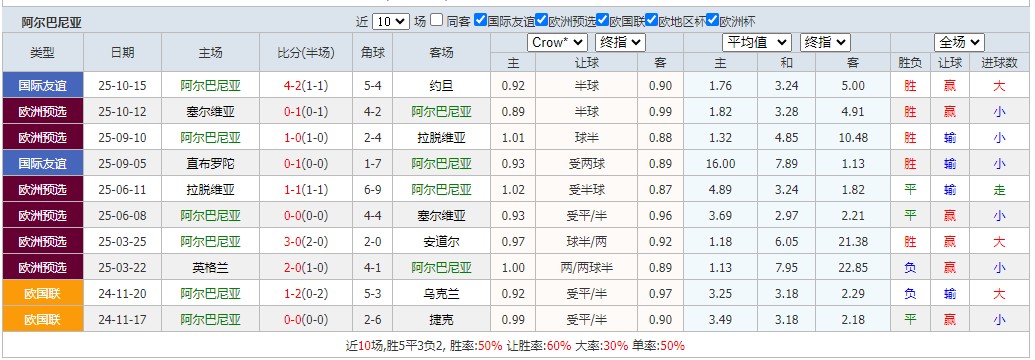Open the 直布罗陀 team link

pyautogui.click(x=211, y=164)
